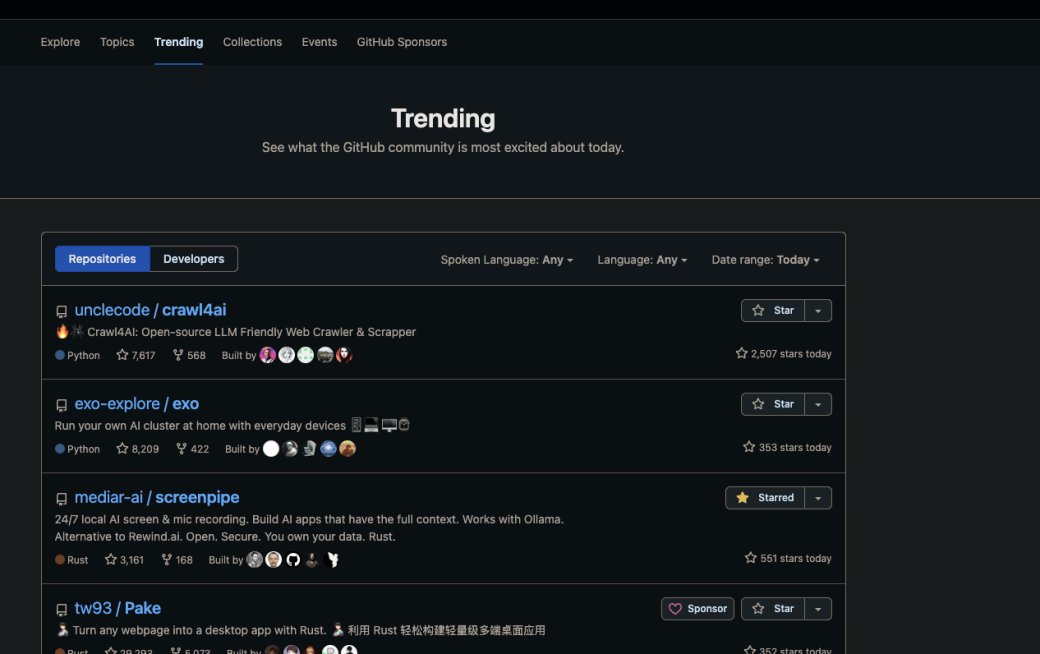The image size is (1040, 654).
Task: View screenpipe forks count 168
Action: (x=176, y=560)
